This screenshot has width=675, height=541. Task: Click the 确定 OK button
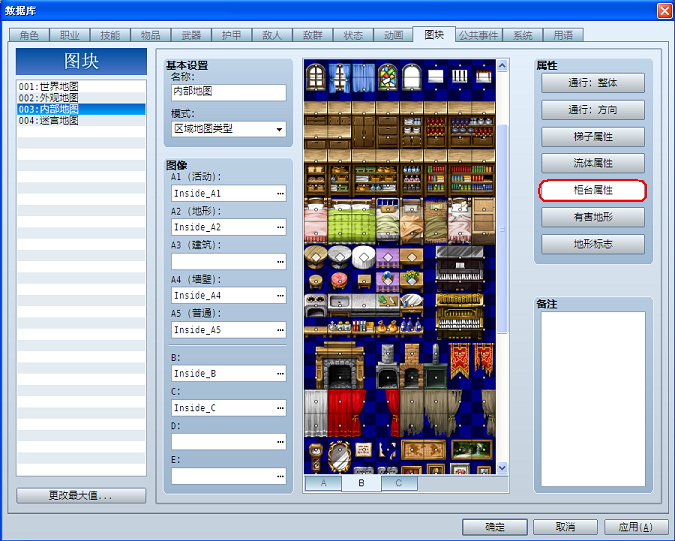(x=495, y=527)
